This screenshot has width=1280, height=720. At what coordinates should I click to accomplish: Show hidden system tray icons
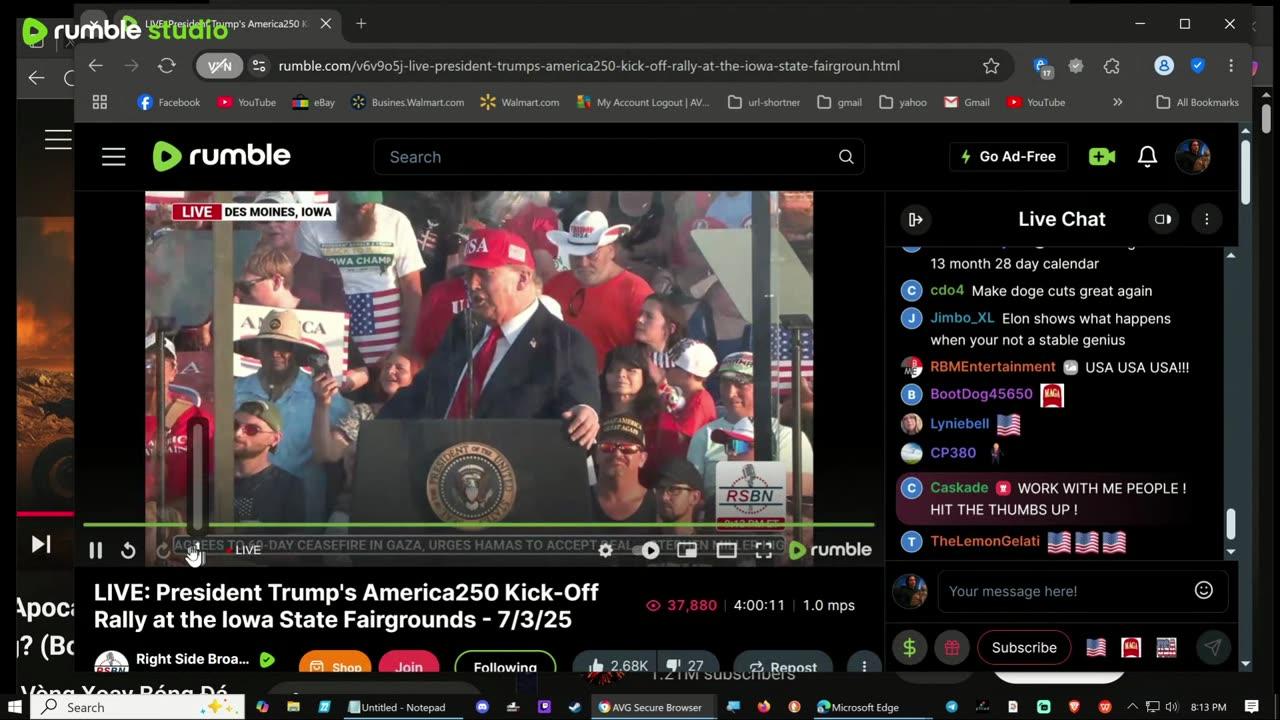click(x=1133, y=707)
